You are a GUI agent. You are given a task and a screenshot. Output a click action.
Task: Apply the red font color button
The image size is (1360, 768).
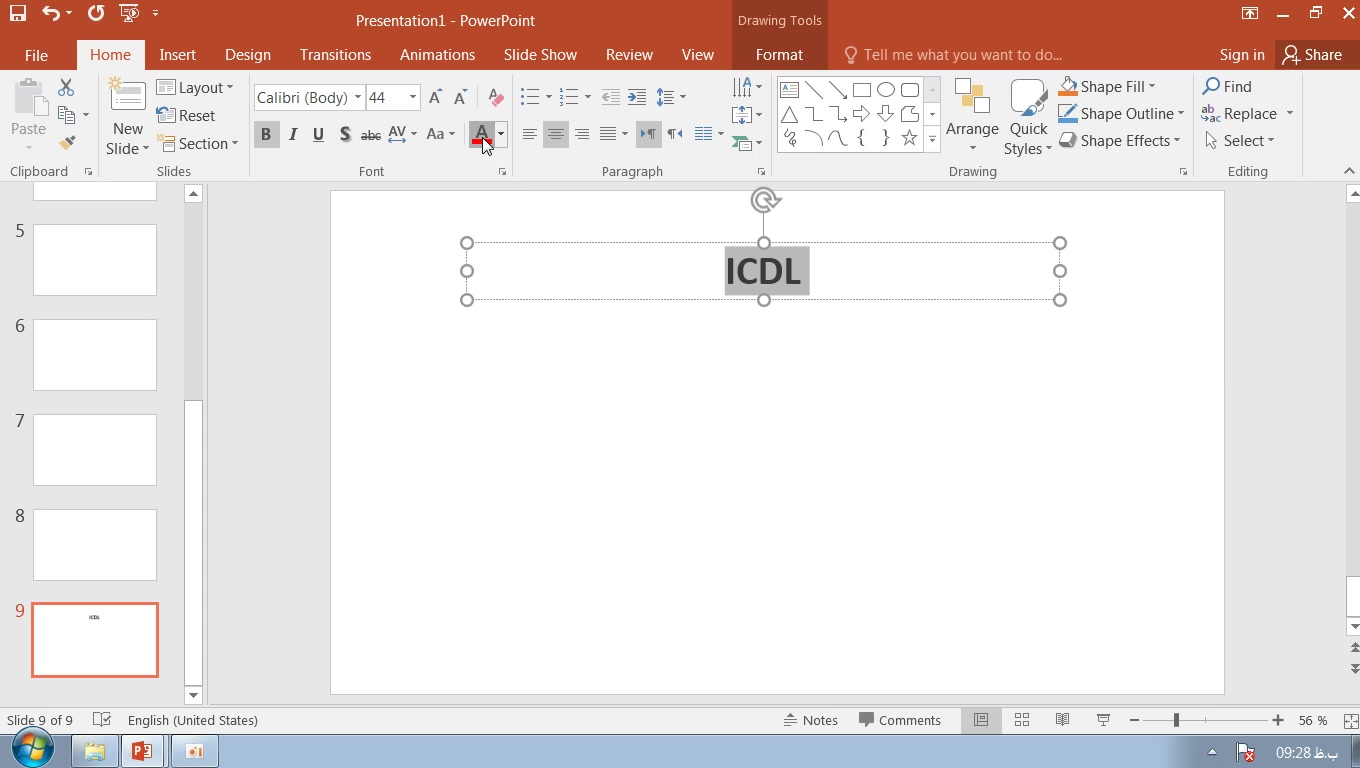tap(482, 134)
